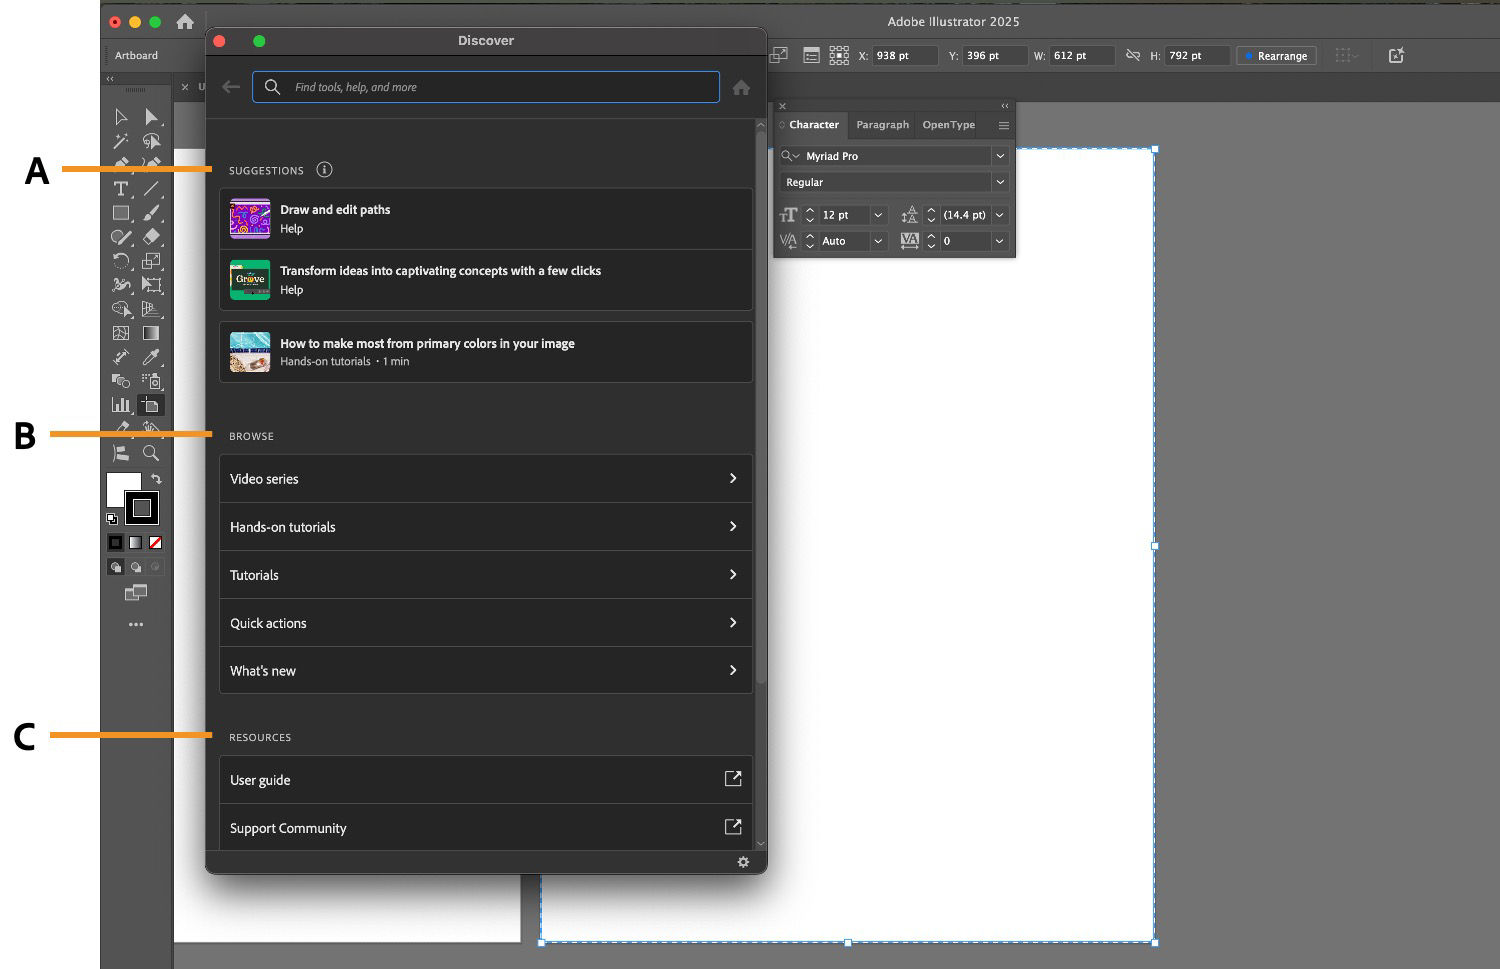Select the Eyedropper tool

coord(151,357)
